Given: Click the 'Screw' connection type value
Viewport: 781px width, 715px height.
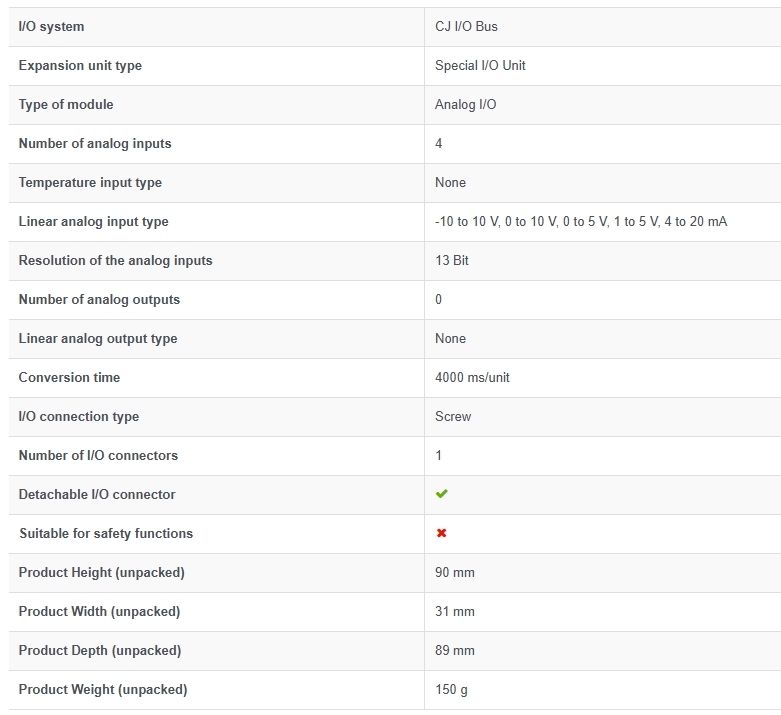Looking at the screenshot, I should pos(453,417).
